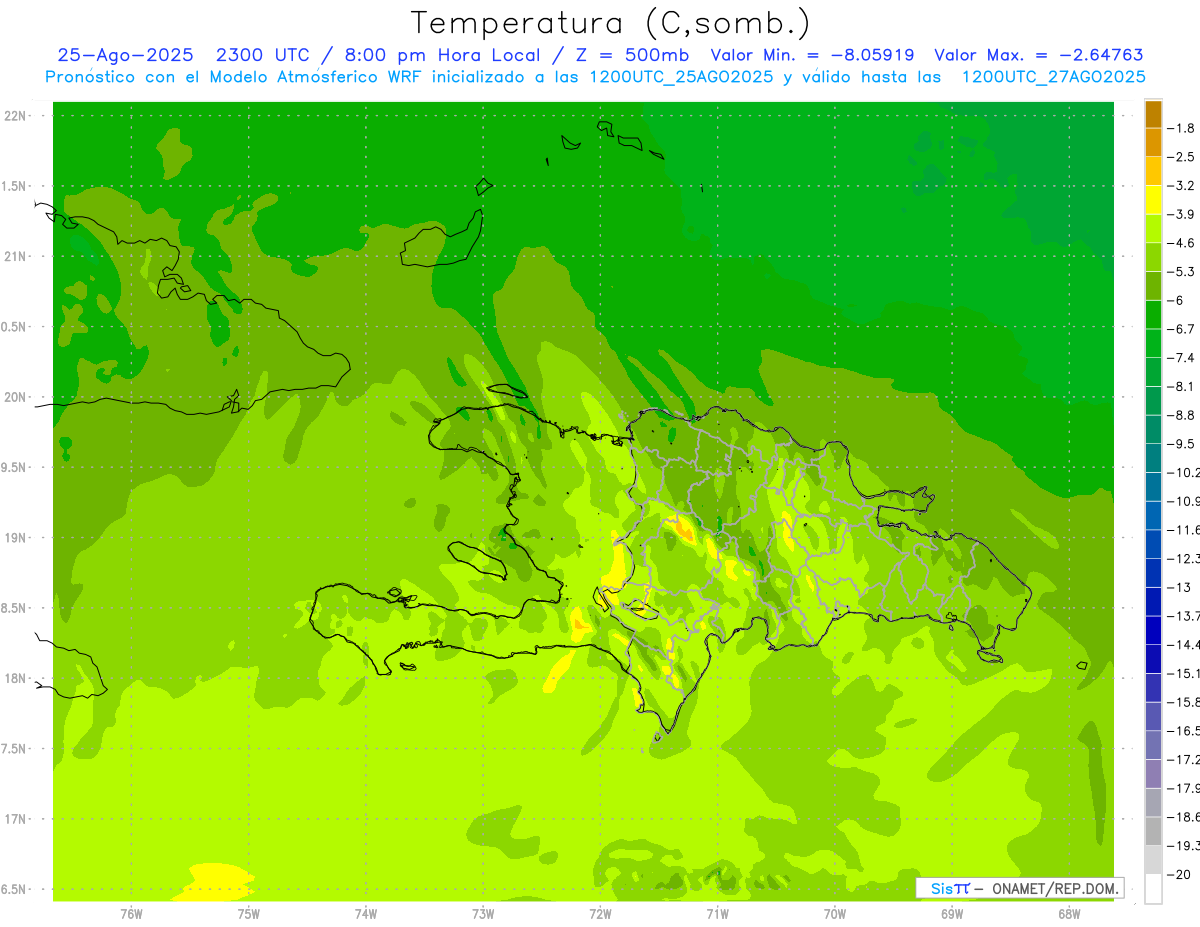The height and width of the screenshot is (927, 1200).
Task: Click the "-16.5" colorbar label
Action: [x=1185, y=731]
